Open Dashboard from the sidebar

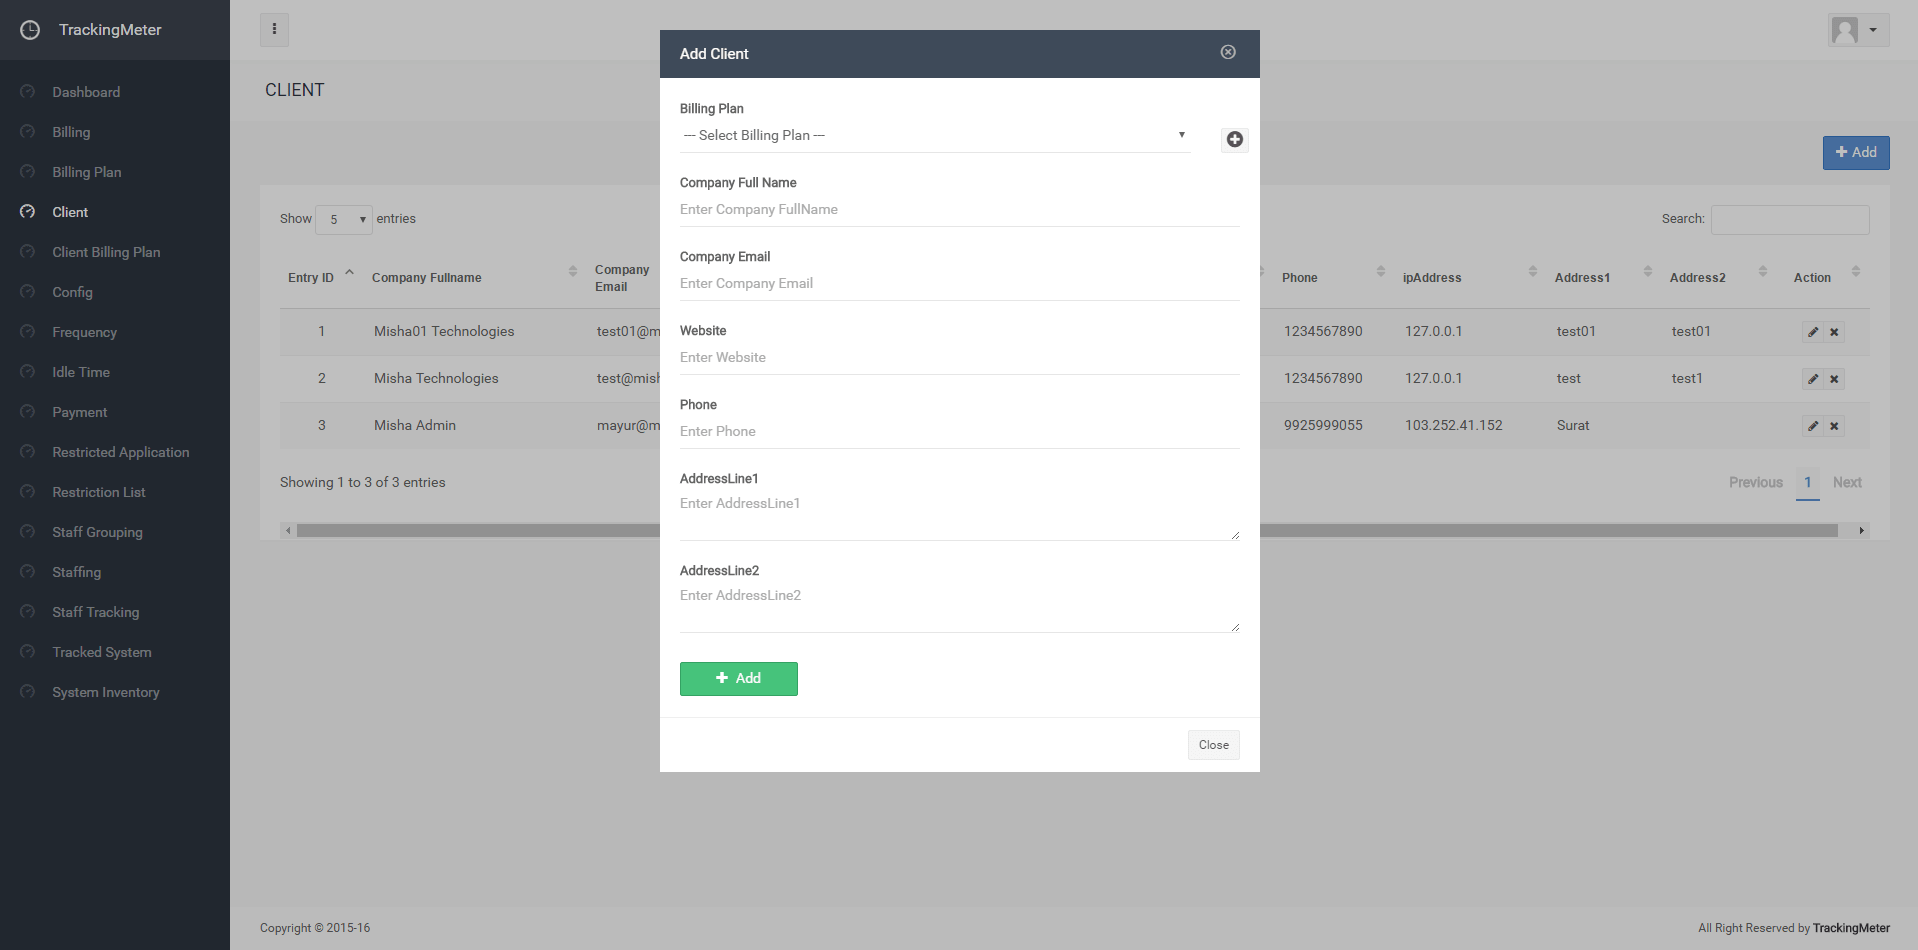pos(86,92)
